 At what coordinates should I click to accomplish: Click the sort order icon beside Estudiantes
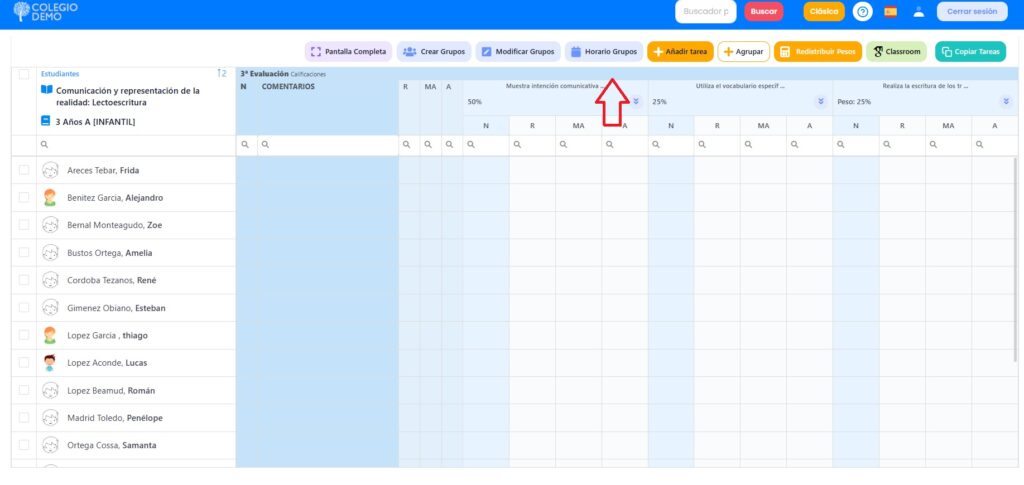pos(221,73)
